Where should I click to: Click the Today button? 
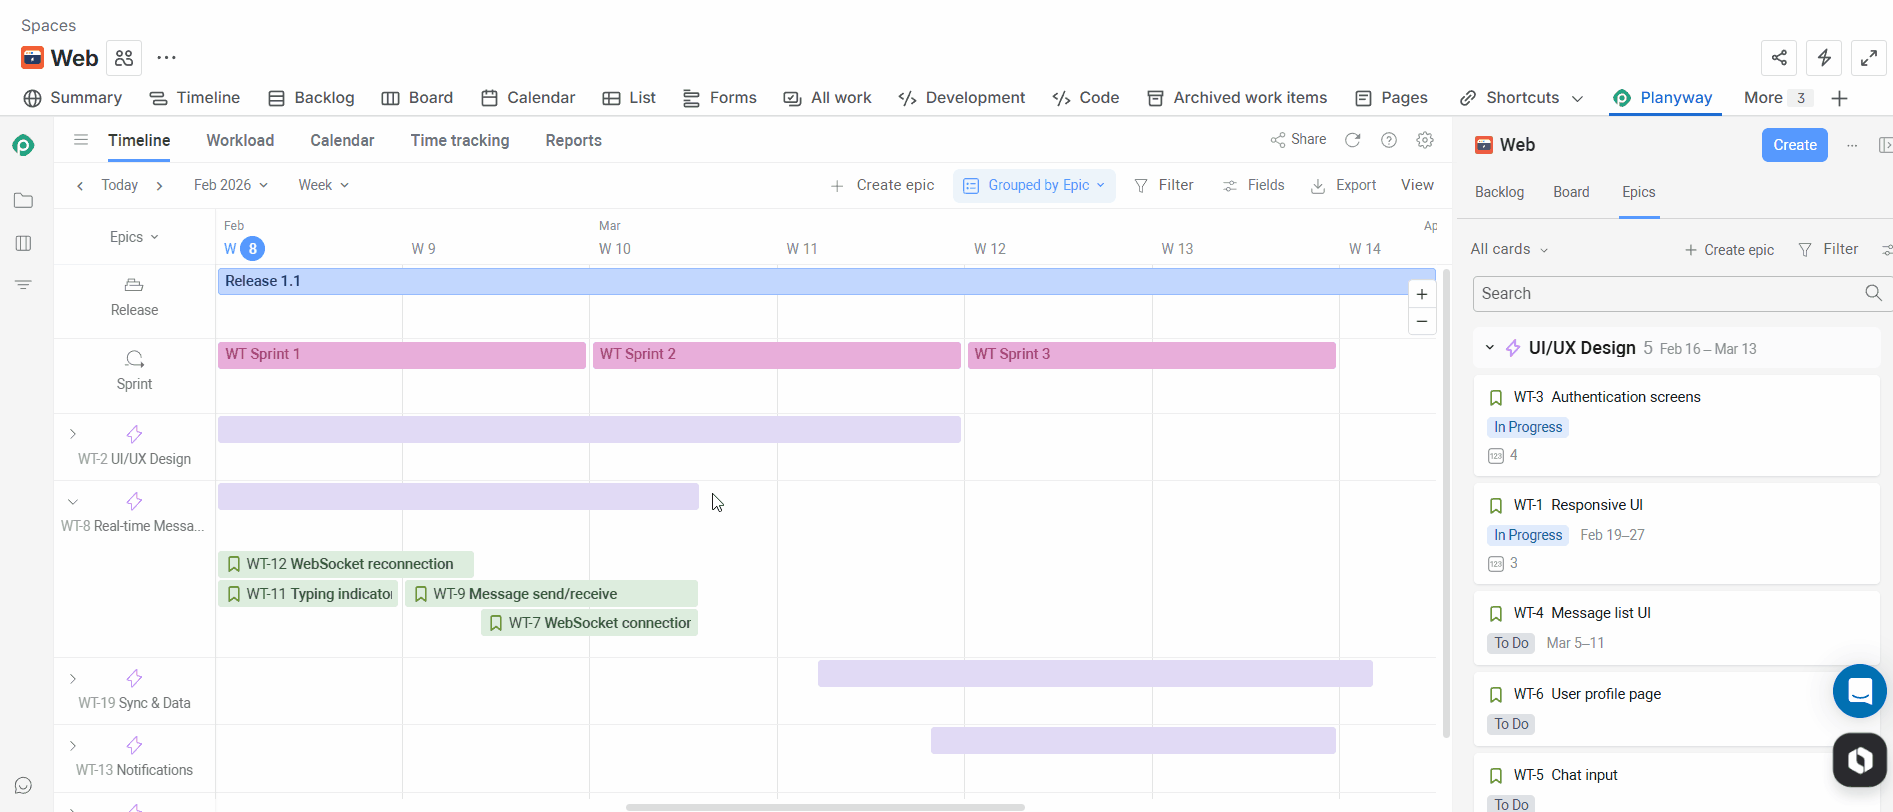[120, 185]
